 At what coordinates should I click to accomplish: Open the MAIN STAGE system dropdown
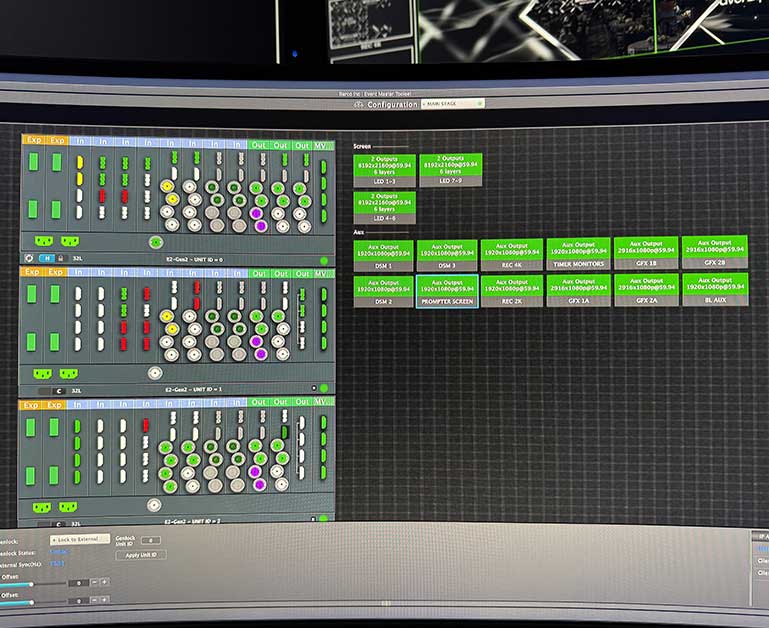click(x=452, y=103)
